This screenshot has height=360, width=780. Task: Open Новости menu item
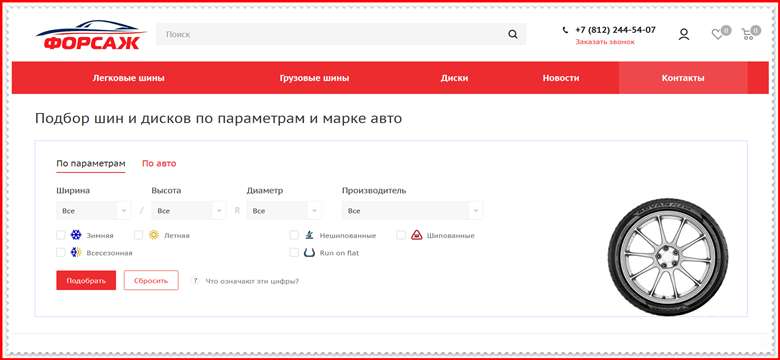click(561, 78)
